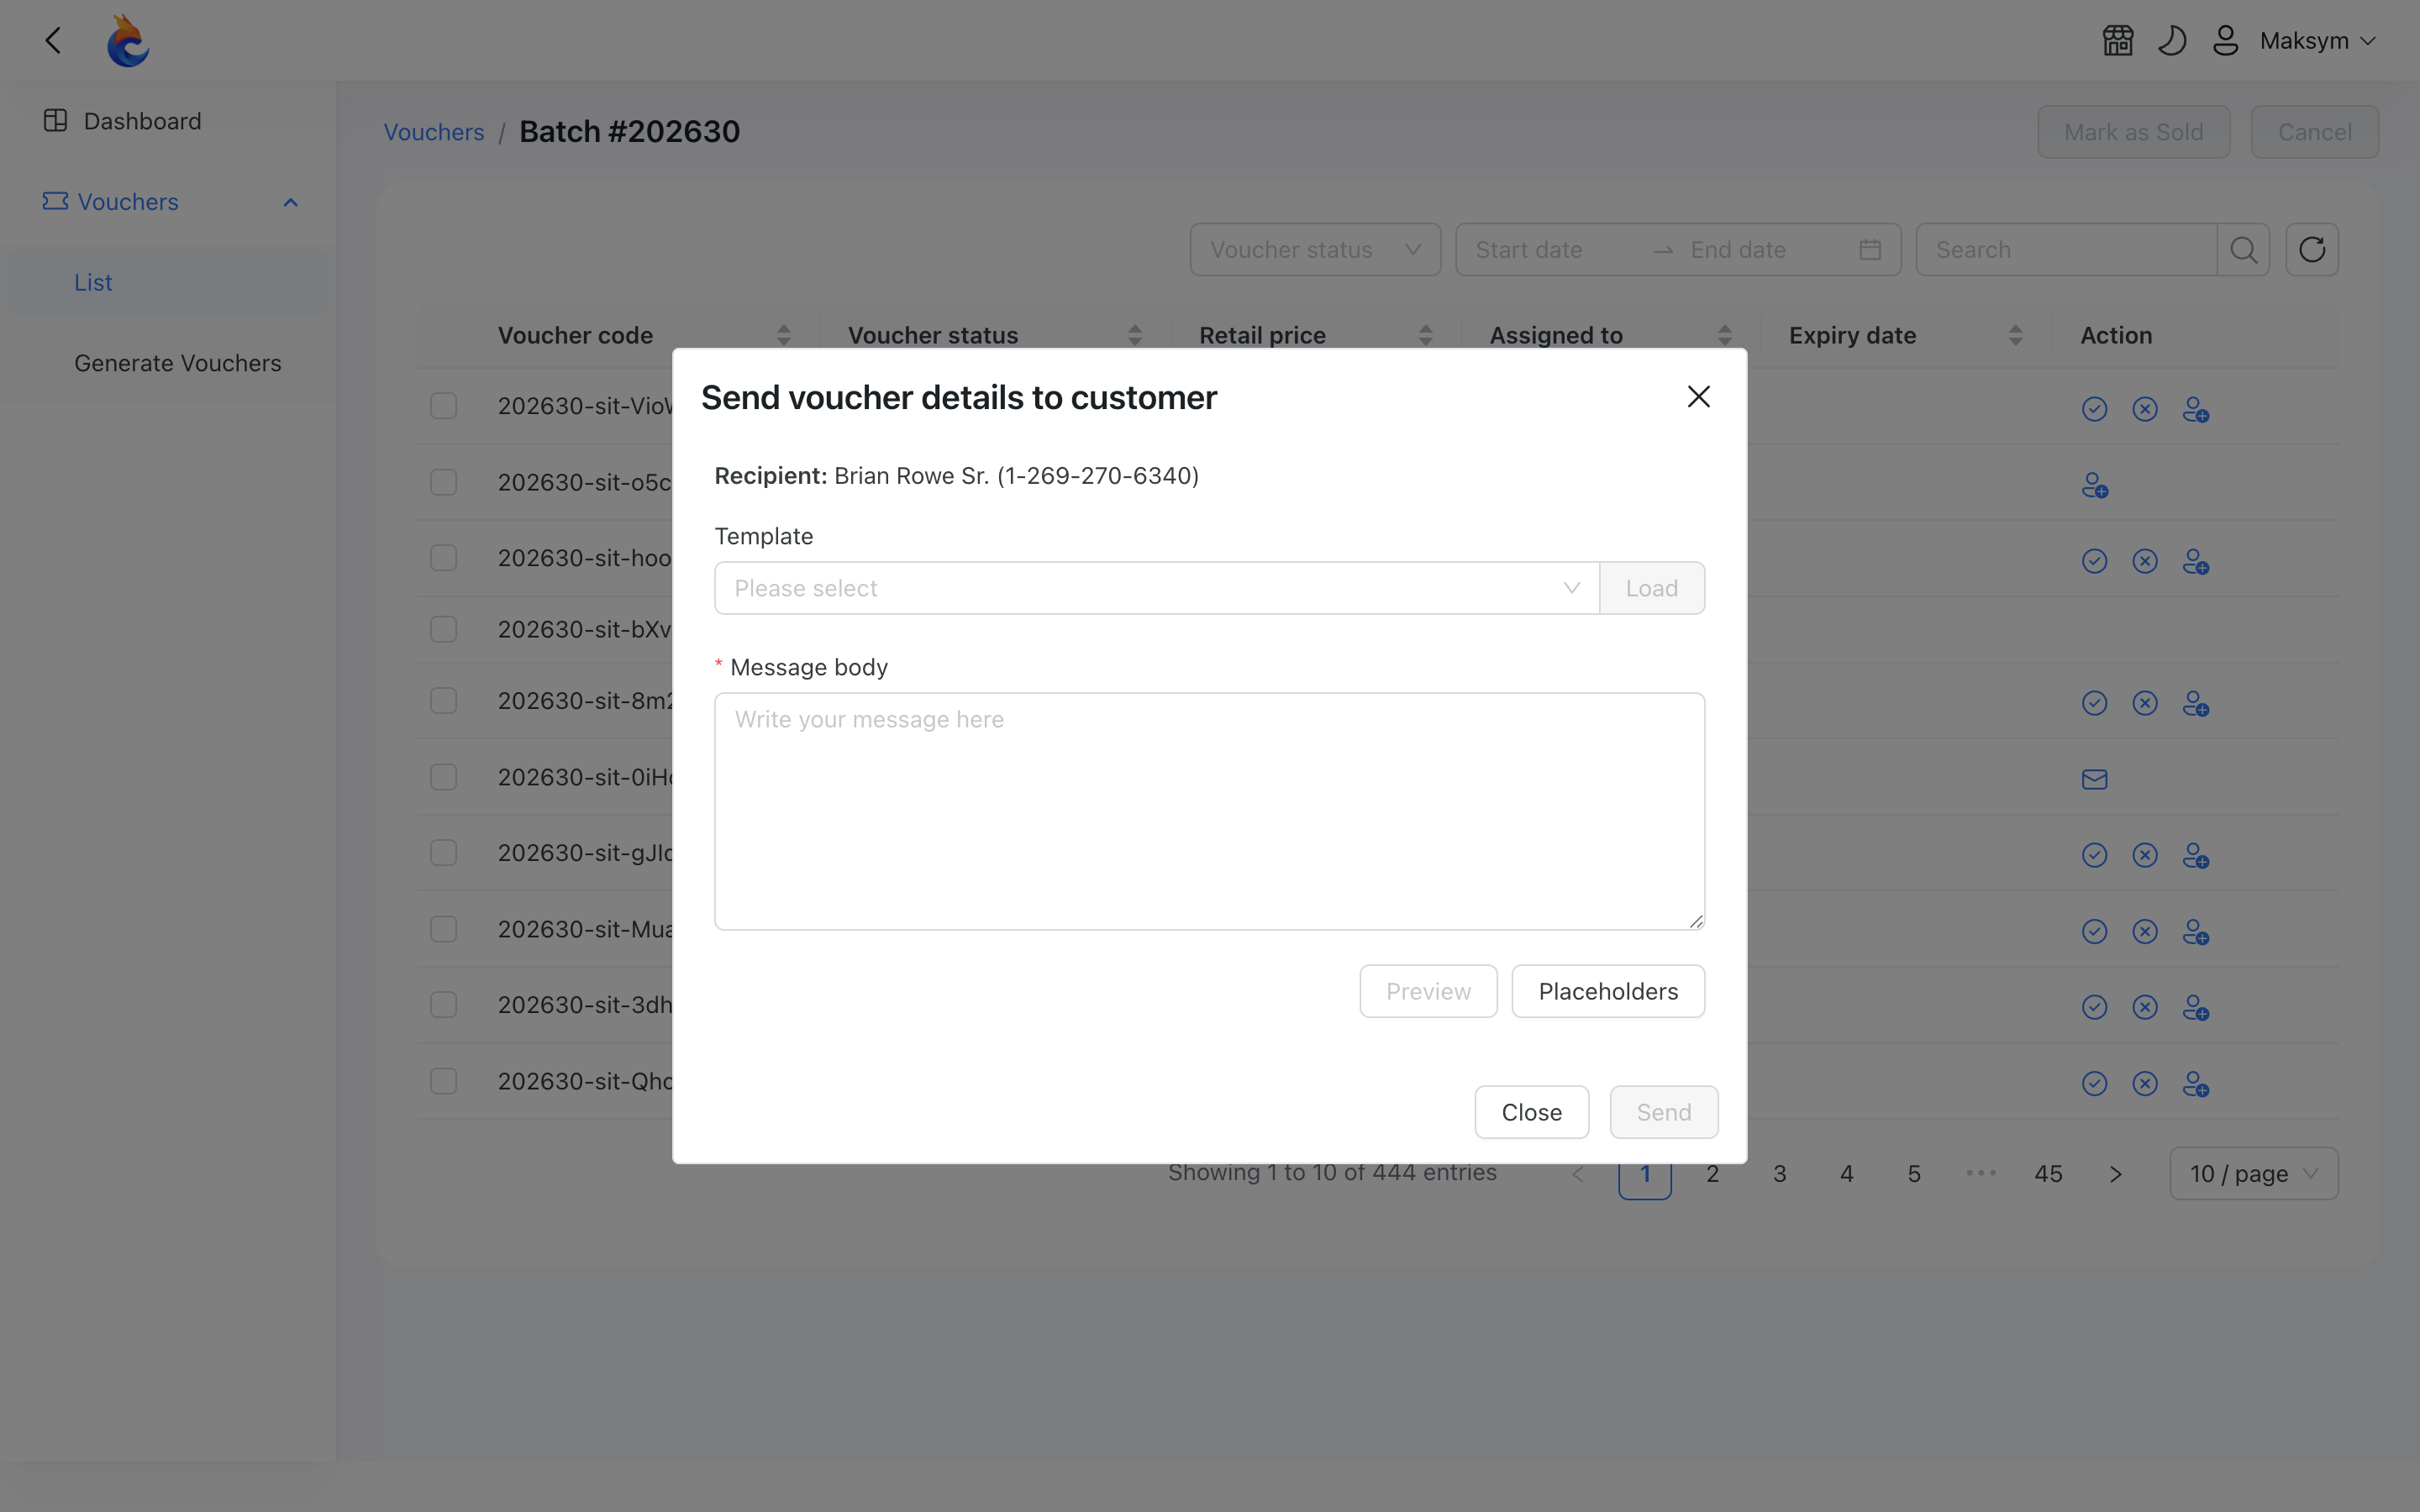2420x1512 pixels.
Task: Focus the Message body text area
Action: [x=1210, y=811]
